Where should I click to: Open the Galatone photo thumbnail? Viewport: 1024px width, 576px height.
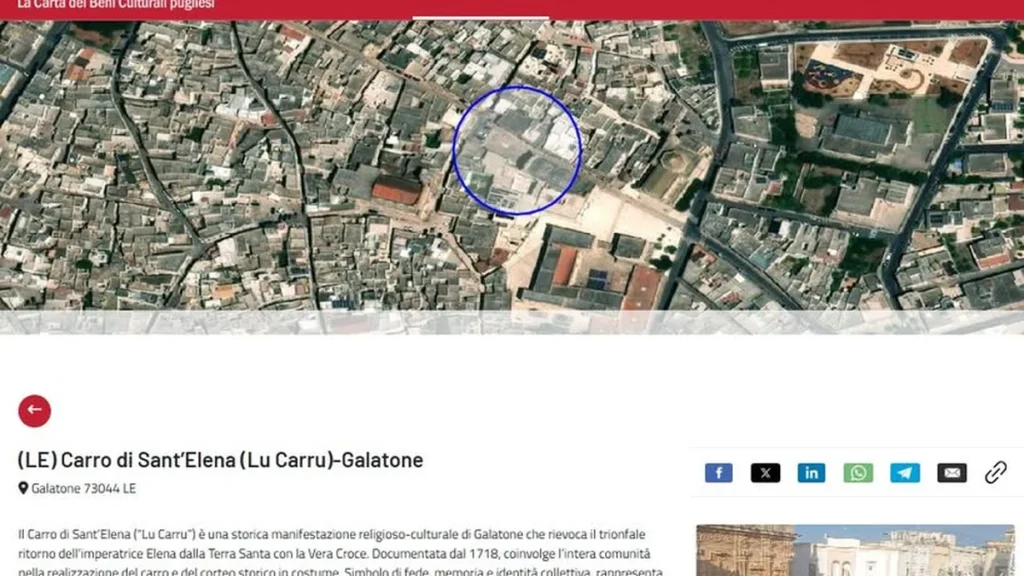856,550
